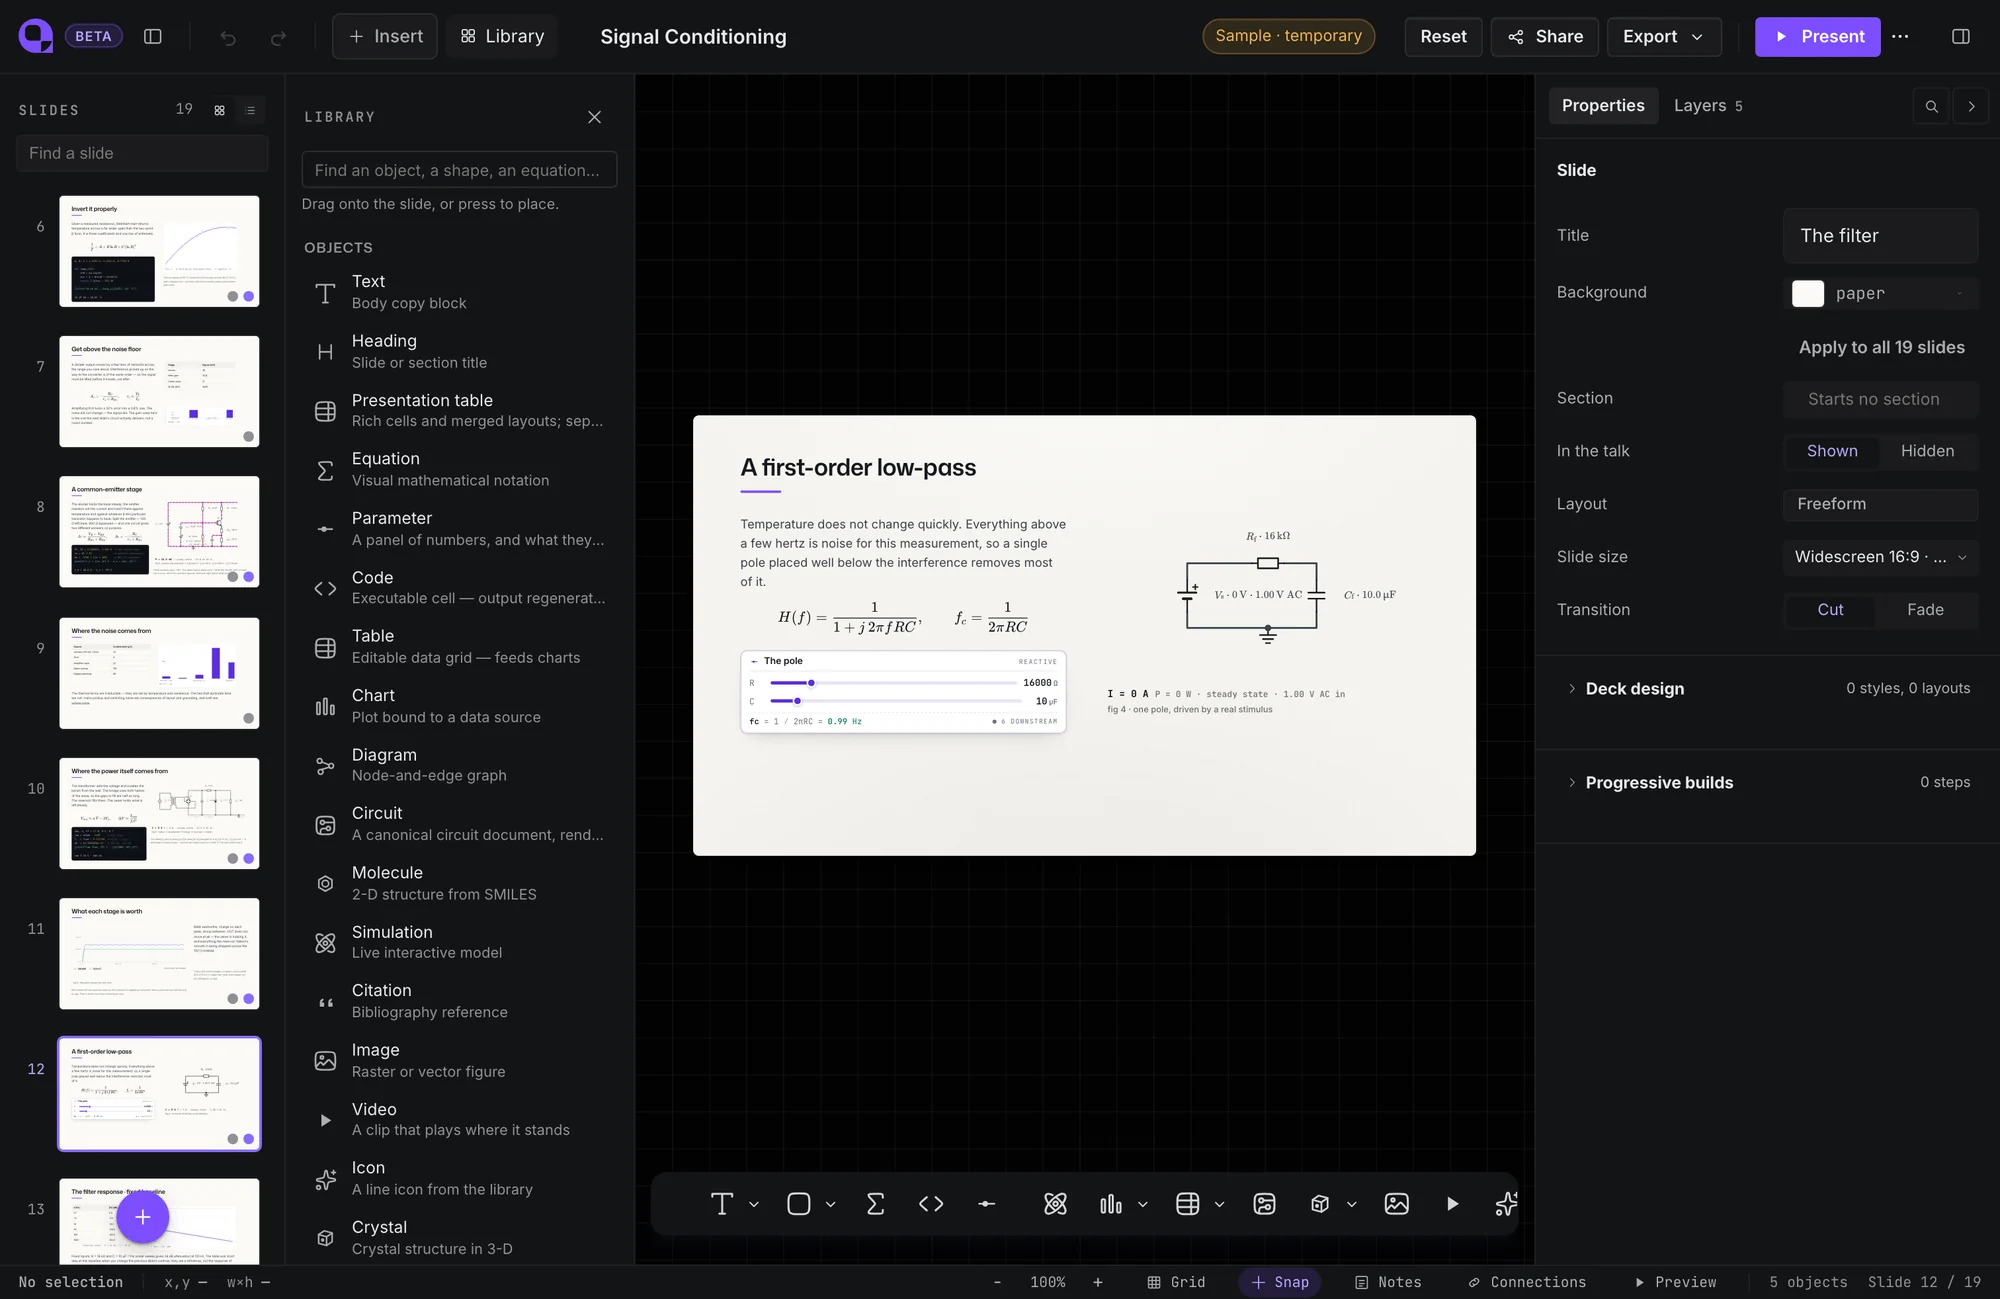
Task: Switch to the Properties tab
Action: pyautogui.click(x=1603, y=106)
